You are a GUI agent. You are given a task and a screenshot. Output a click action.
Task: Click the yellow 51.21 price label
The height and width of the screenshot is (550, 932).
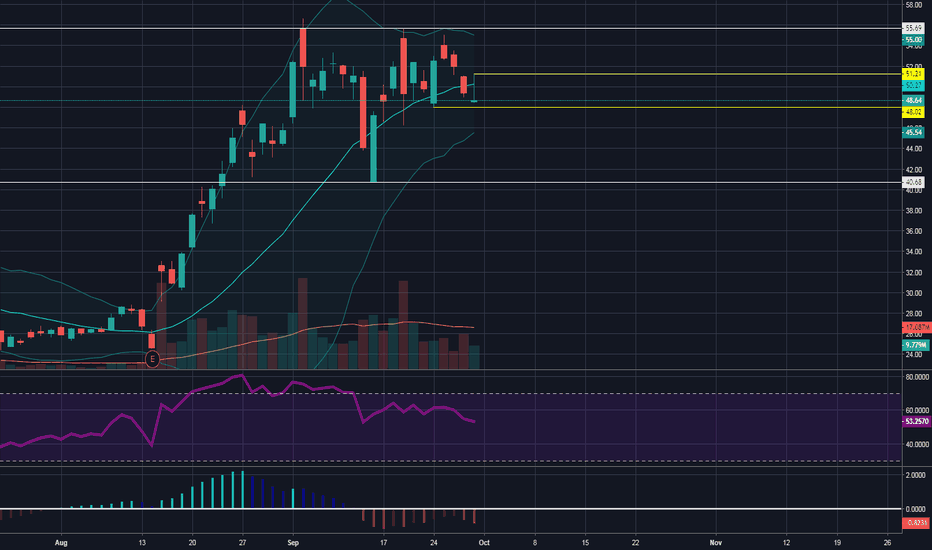[914, 74]
